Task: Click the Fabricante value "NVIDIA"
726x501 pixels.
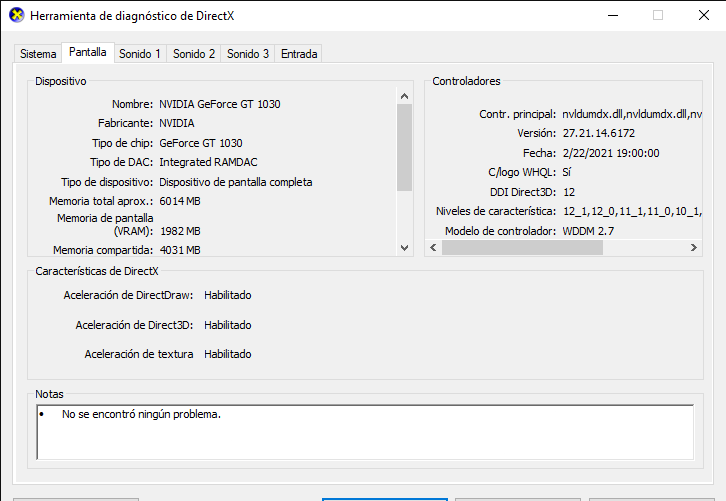Action: pos(177,123)
